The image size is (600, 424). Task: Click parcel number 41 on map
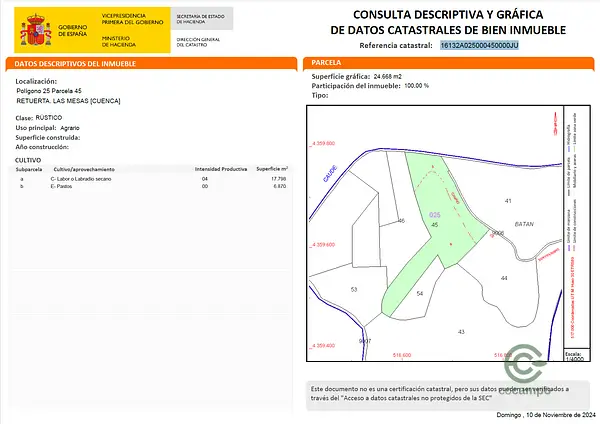(x=508, y=201)
